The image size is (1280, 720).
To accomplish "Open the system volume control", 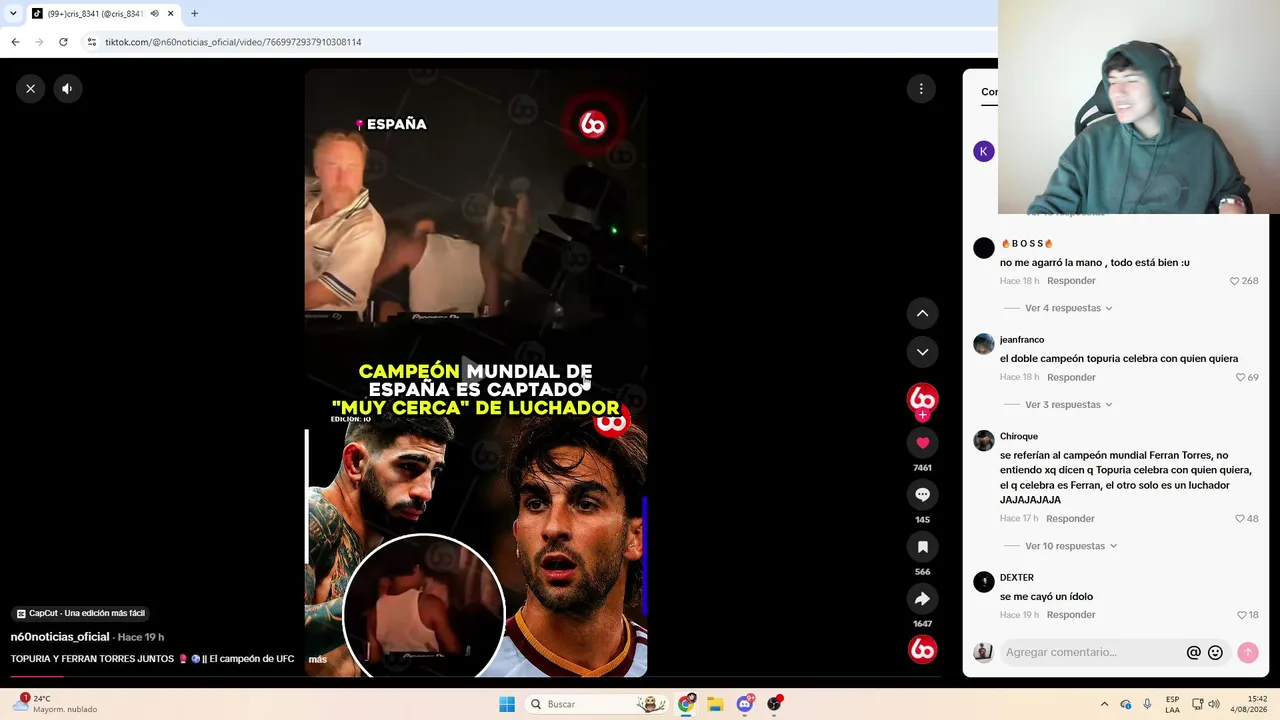I will click(x=1214, y=704).
